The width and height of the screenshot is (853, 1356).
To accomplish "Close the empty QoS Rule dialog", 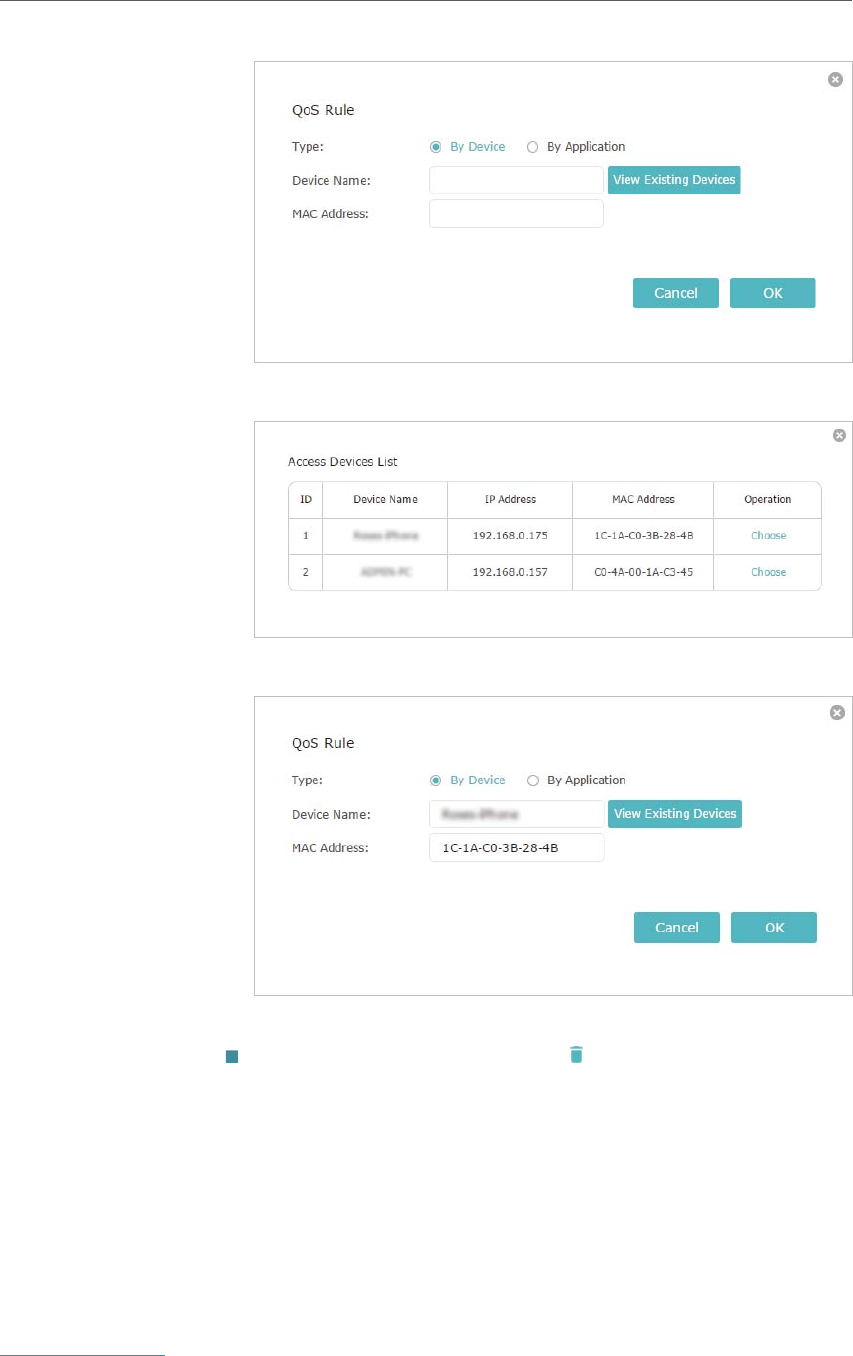I will click(x=835, y=80).
